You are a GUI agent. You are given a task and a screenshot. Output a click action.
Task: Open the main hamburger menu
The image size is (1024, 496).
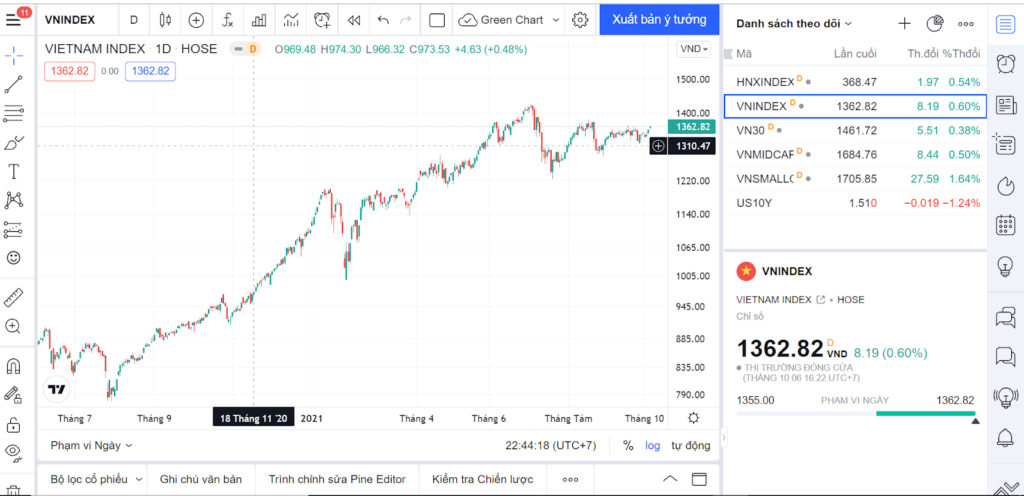click(14, 20)
